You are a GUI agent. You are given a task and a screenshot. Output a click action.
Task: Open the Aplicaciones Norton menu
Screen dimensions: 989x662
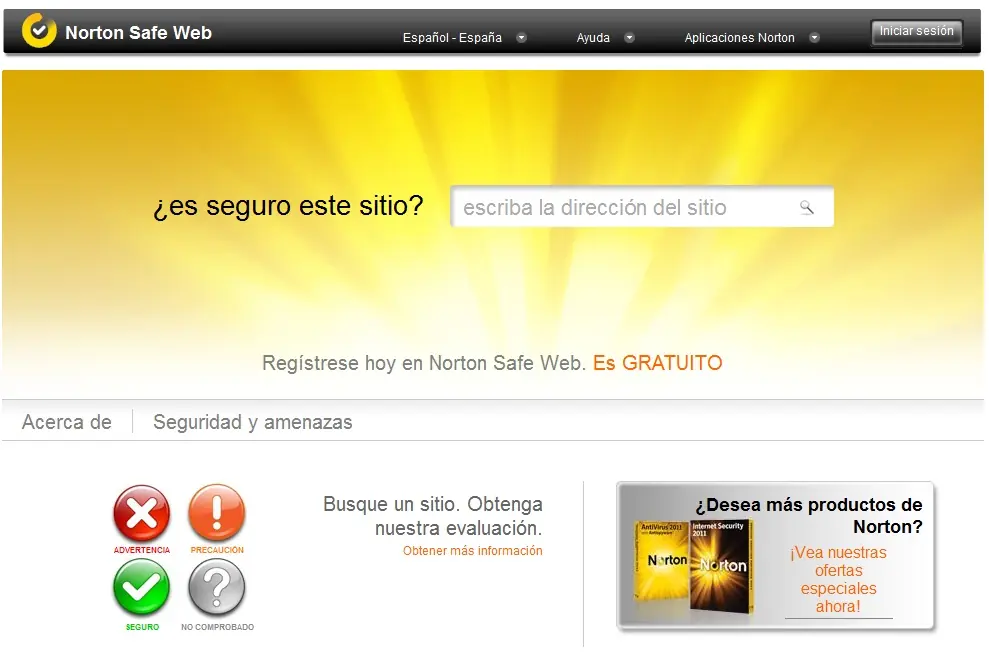739,38
